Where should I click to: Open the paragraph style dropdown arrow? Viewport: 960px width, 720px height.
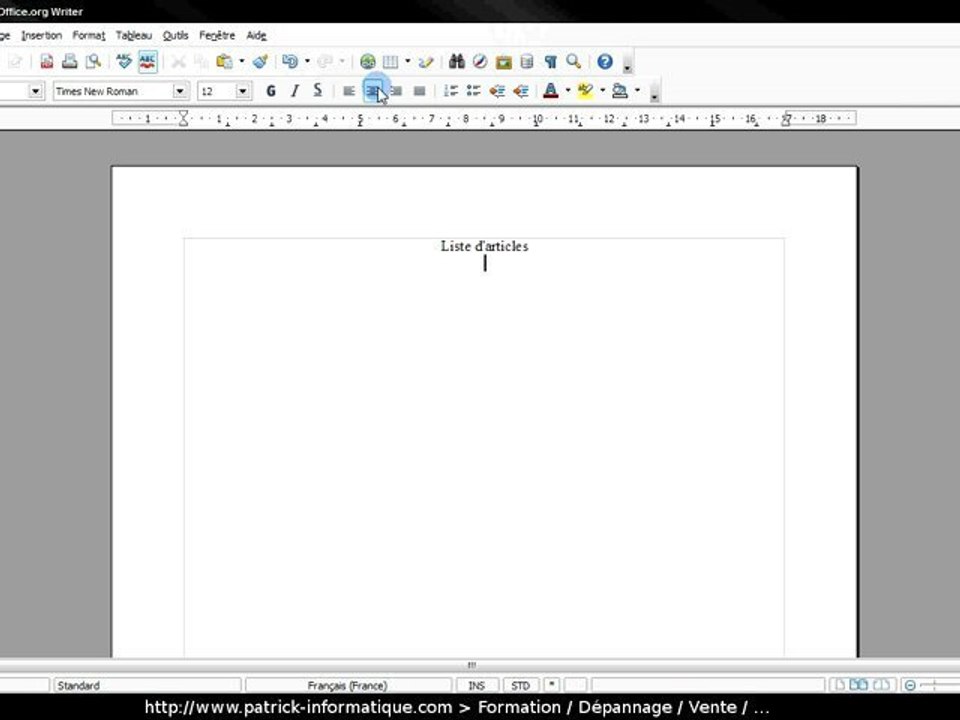(36, 91)
